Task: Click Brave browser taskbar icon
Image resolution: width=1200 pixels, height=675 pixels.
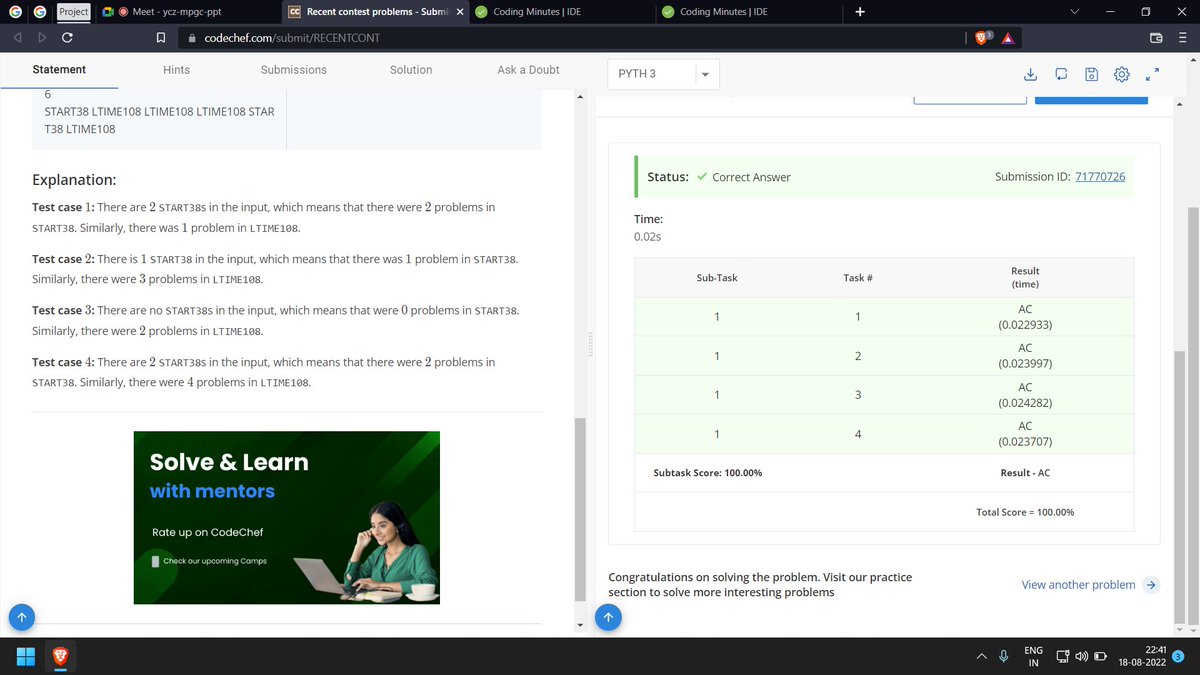Action: coord(61,657)
